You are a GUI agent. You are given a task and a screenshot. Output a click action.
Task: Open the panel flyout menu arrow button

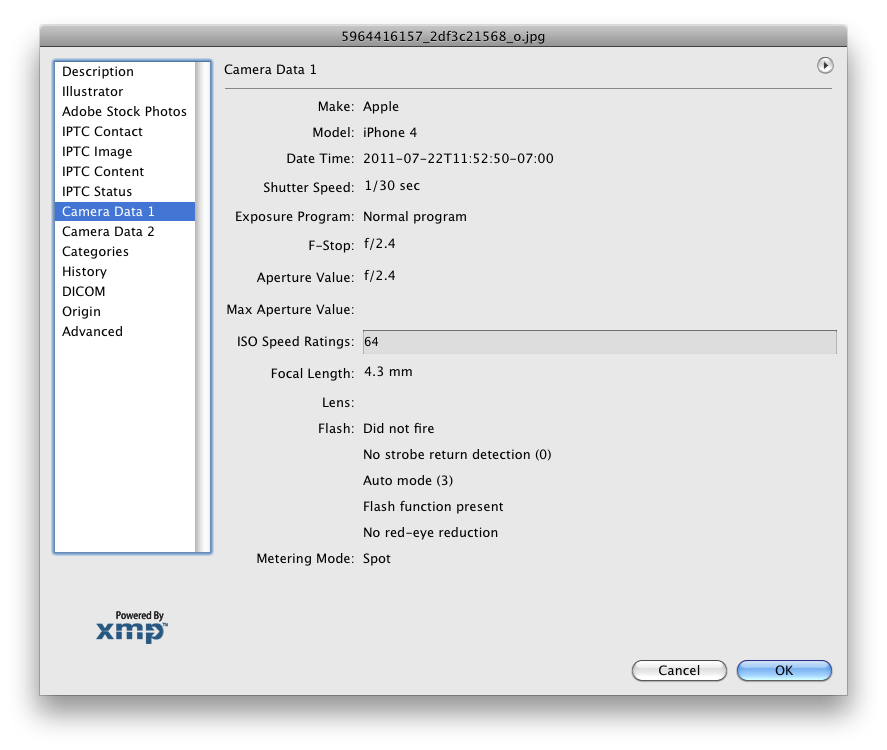coord(825,66)
